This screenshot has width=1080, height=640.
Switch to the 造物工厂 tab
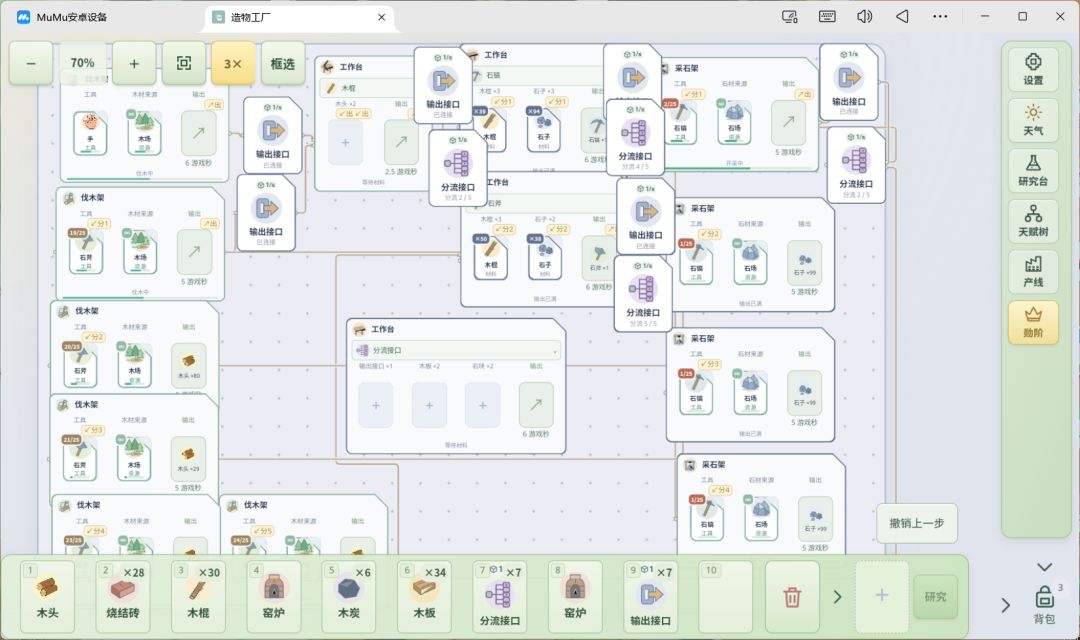299,17
